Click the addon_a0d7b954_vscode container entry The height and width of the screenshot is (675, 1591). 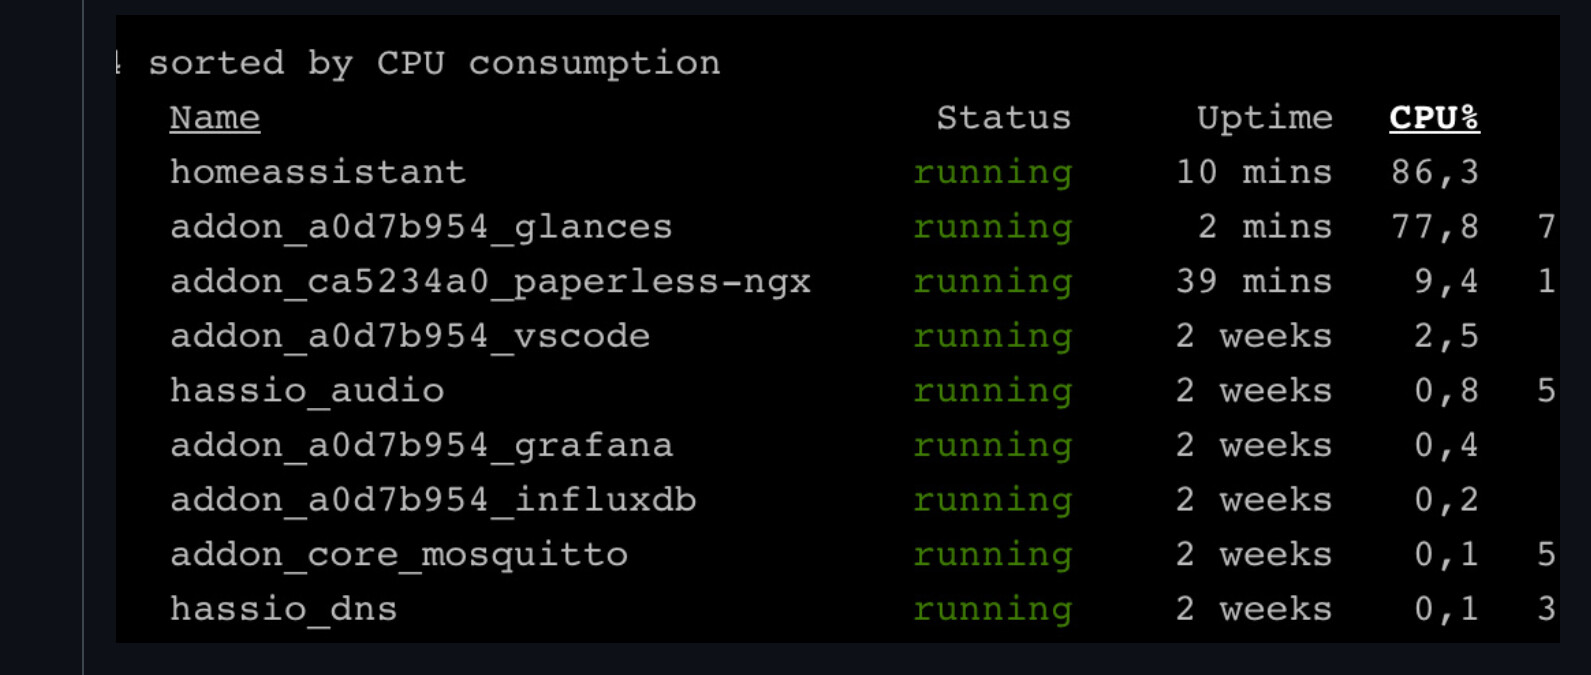410,336
